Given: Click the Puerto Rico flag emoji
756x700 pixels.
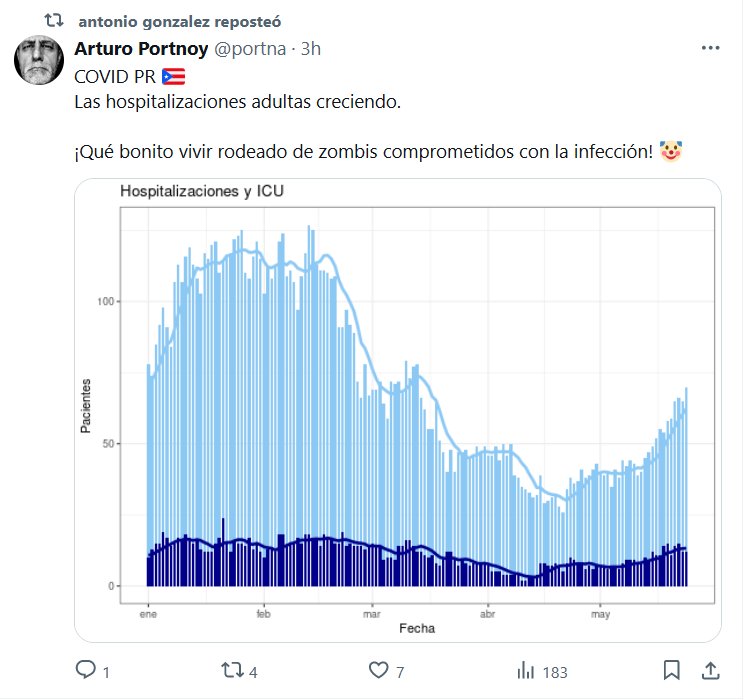Looking at the screenshot, I should (x=173, y=77).
